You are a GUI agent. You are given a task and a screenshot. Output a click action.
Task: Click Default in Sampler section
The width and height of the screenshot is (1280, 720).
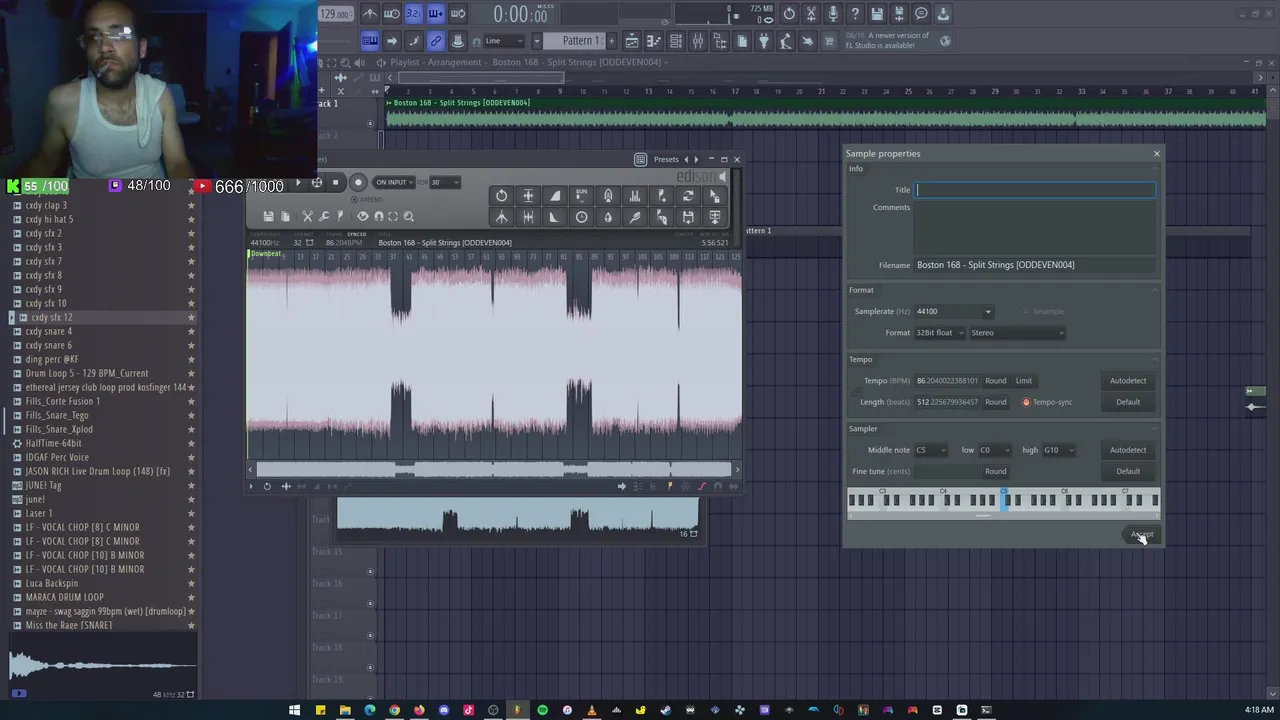pyautogui.click(x=1128, y=472)
